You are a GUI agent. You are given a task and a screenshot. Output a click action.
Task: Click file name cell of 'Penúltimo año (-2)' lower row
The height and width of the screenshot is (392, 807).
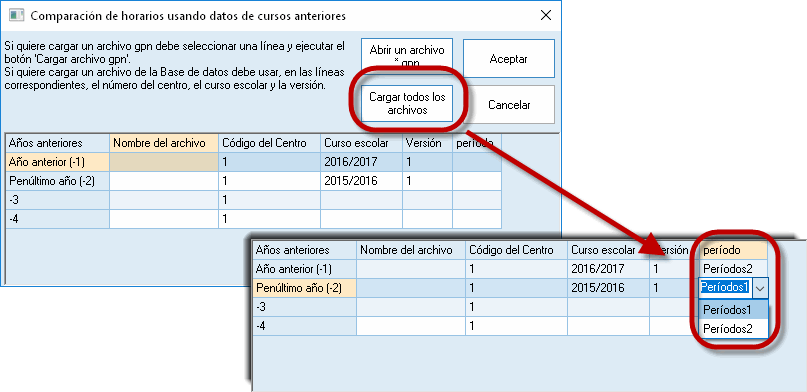tap(410, 288)
